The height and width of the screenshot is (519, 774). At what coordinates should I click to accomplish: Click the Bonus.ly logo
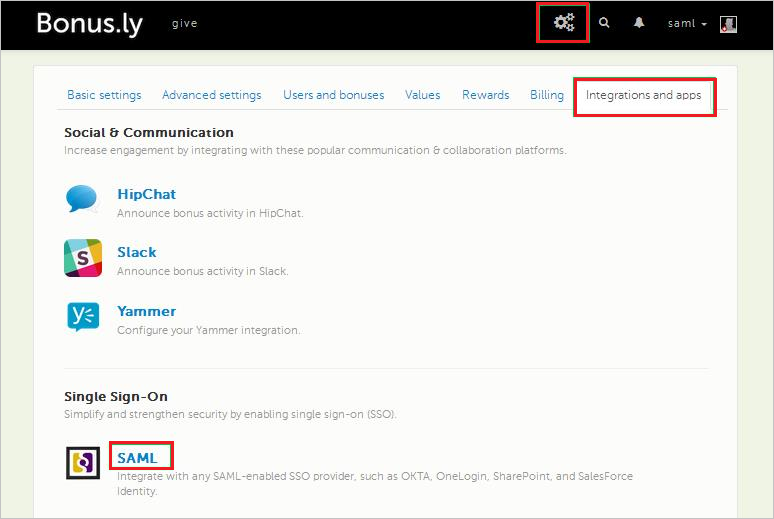90,24
